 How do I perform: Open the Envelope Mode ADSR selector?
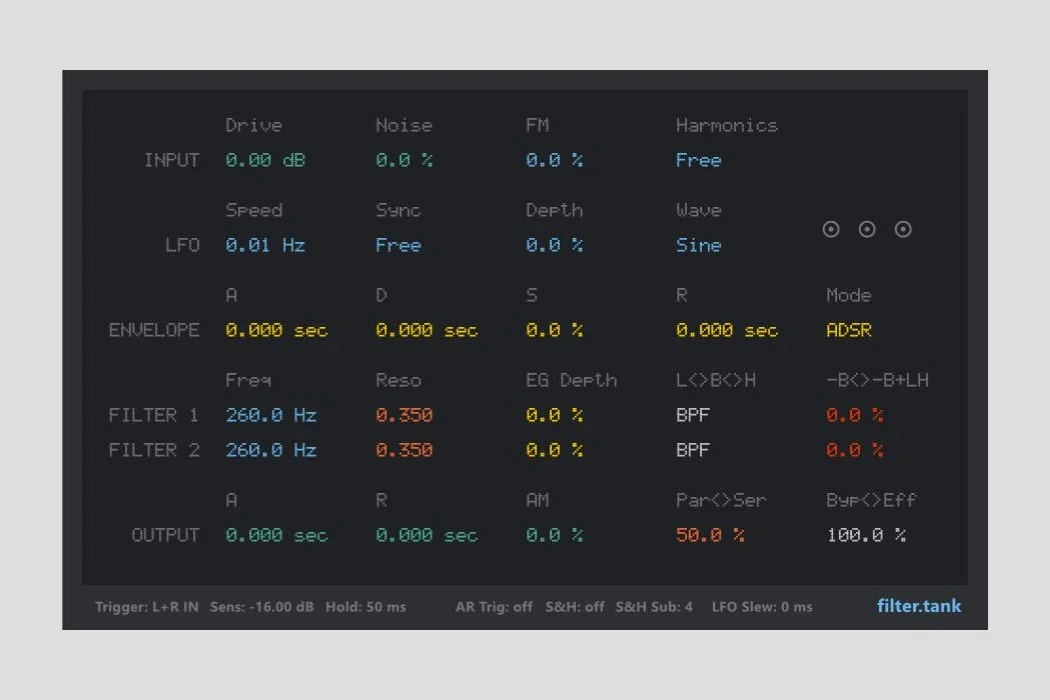point(848,330)
